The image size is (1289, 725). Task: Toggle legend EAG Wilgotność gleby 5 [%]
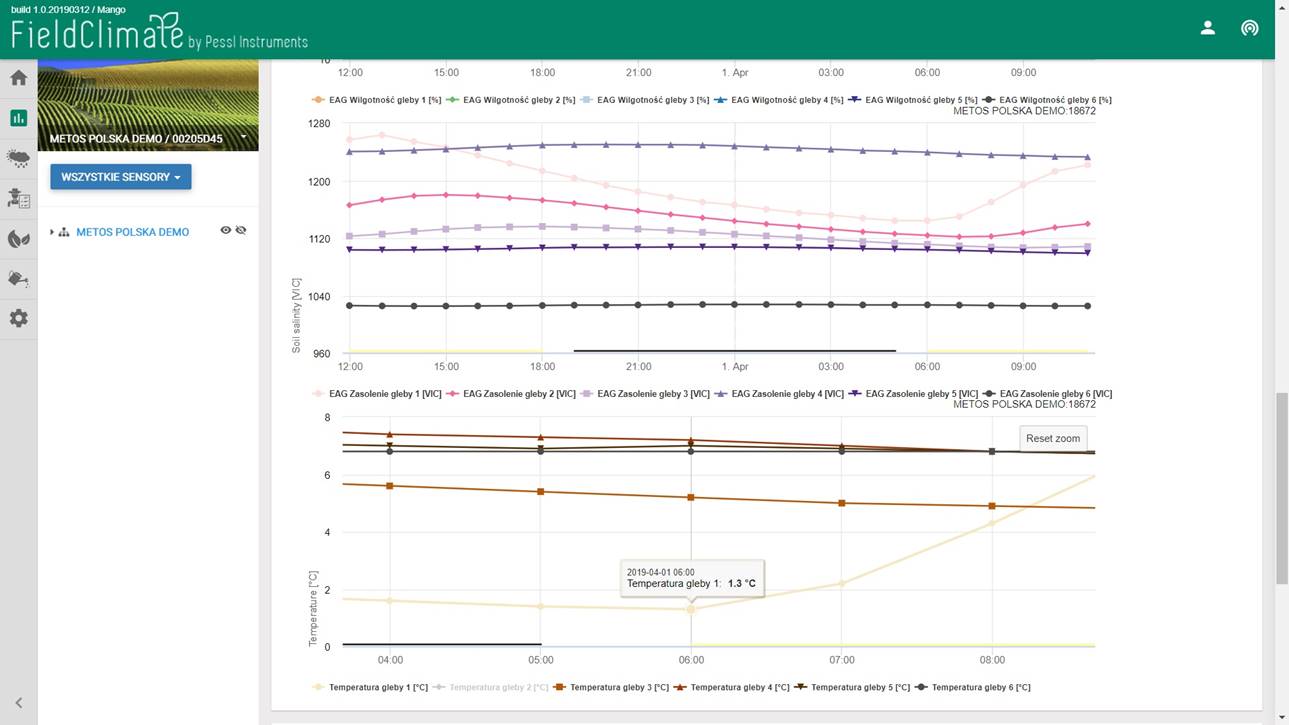pyautogui.click(x=911, y=100)
